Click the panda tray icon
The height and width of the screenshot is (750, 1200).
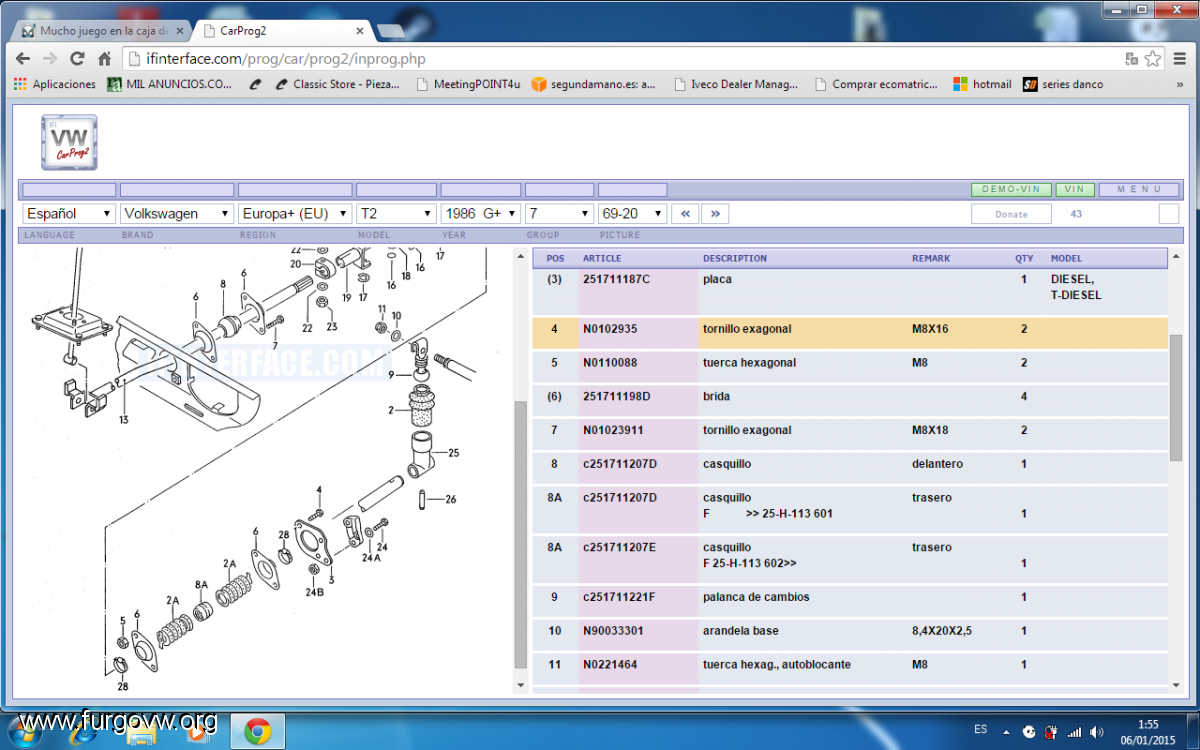click(x=1028, y=731)
